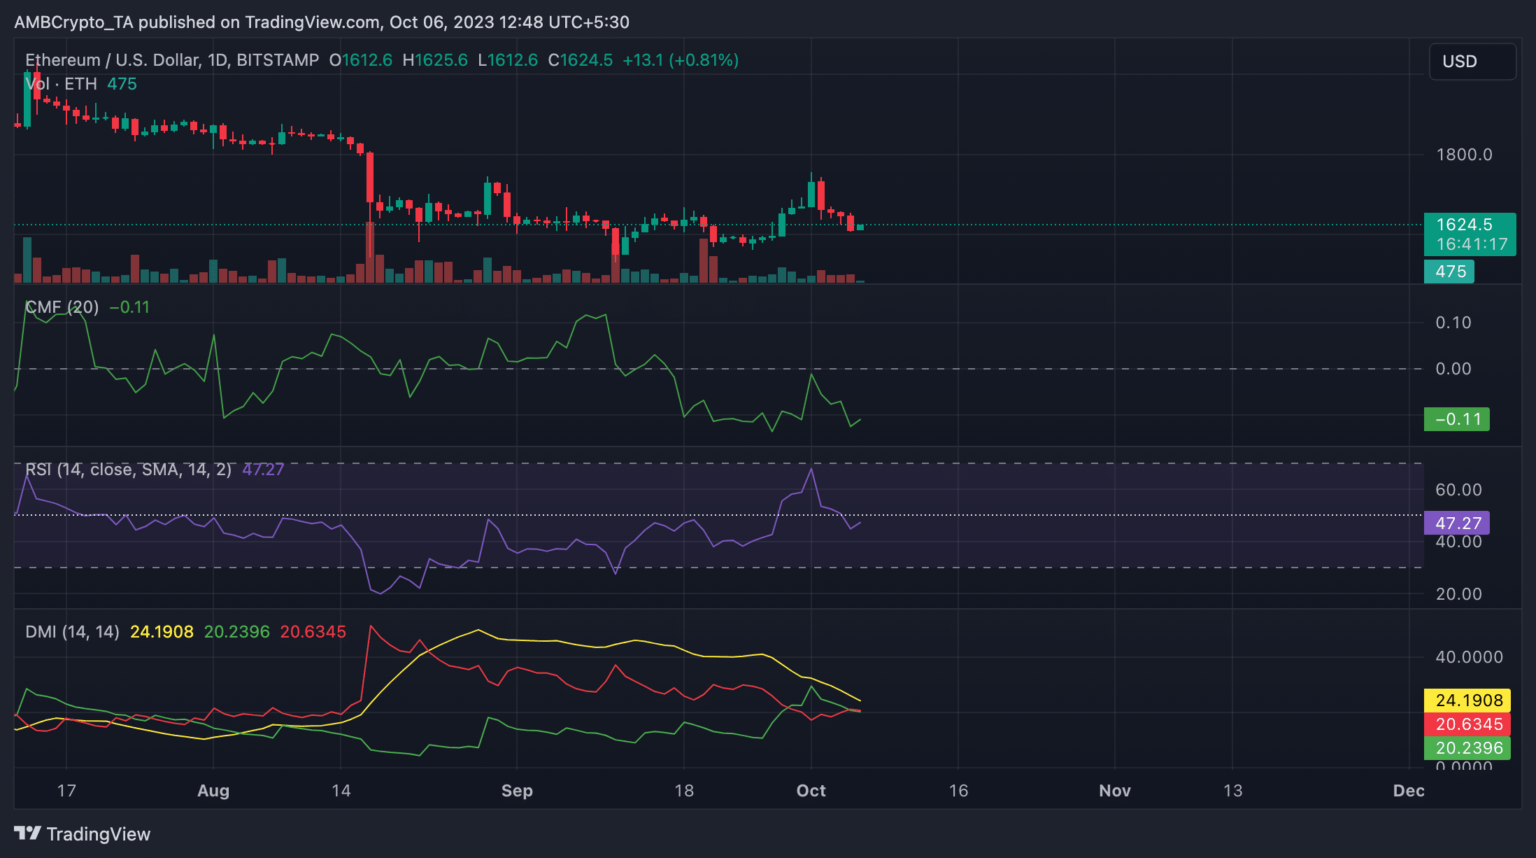The height and width of the screenshot is (858, 1536).
Task: Click the yellow 24.1908 DMI axis tag
Action: pos(1467,700)
